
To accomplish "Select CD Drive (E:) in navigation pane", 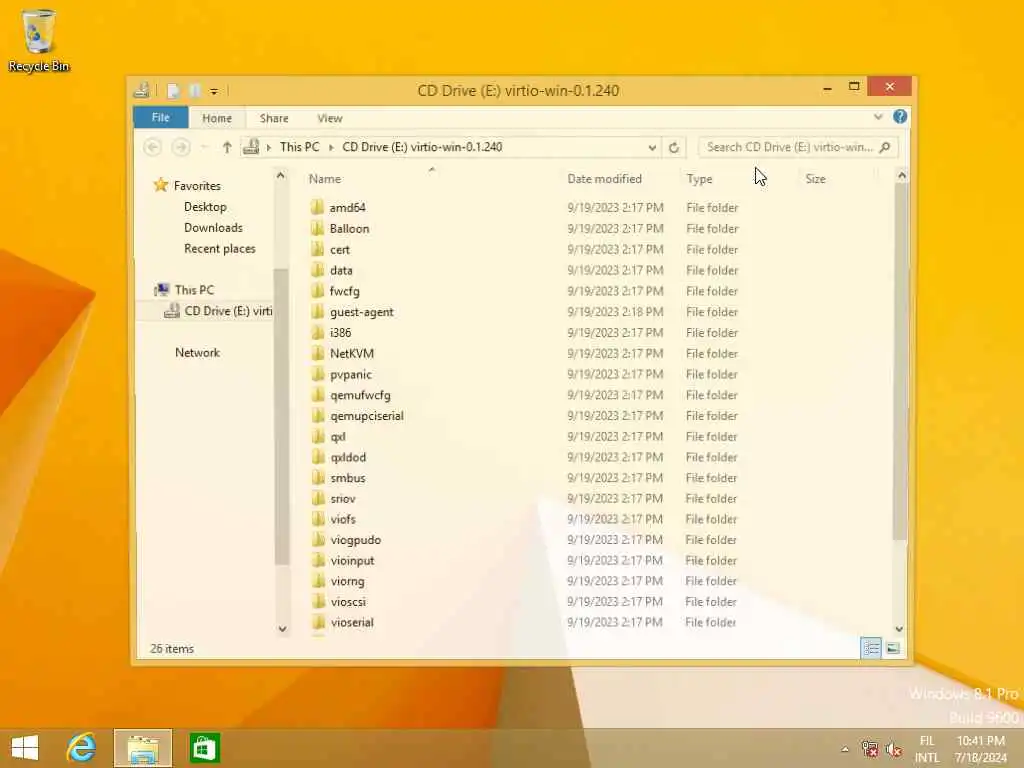I will (x=218, y=311).
